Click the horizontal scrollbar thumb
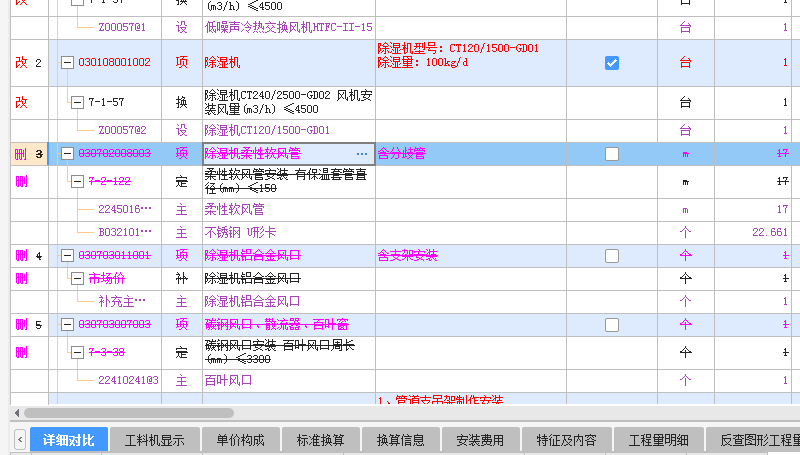The width and height of the screenshot is (800, 455). coord(129,413)
